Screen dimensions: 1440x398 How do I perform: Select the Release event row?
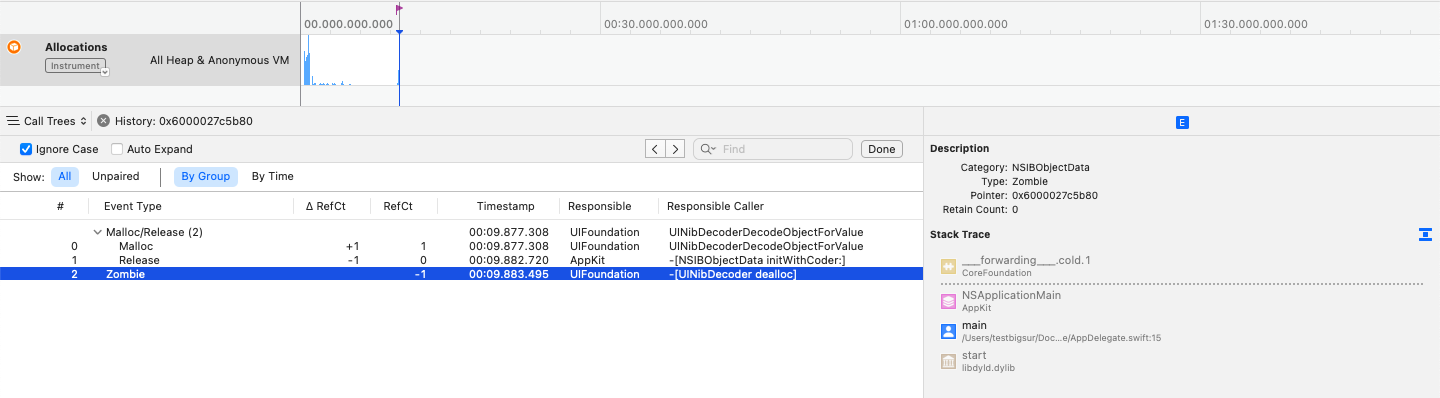pyautogui.click(x=461, y=260)
